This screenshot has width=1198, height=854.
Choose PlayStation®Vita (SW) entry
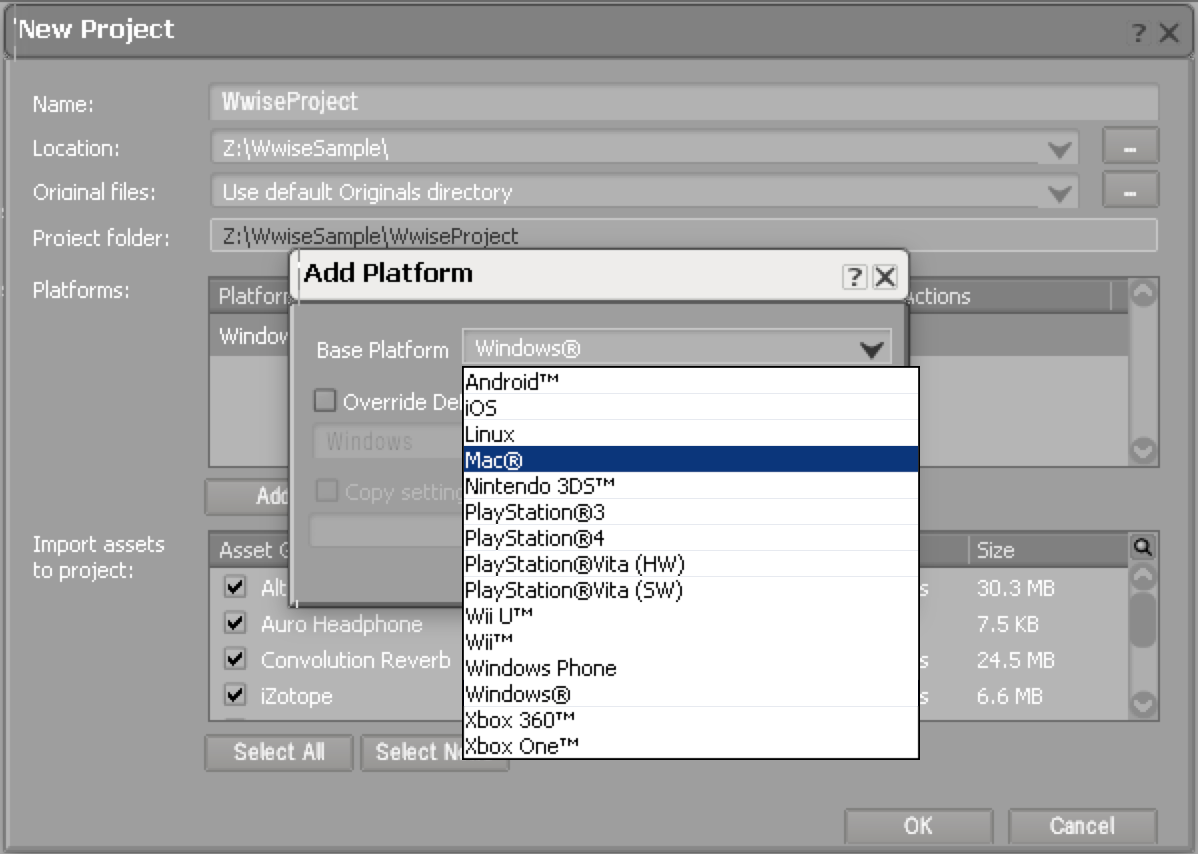[691, 590]
